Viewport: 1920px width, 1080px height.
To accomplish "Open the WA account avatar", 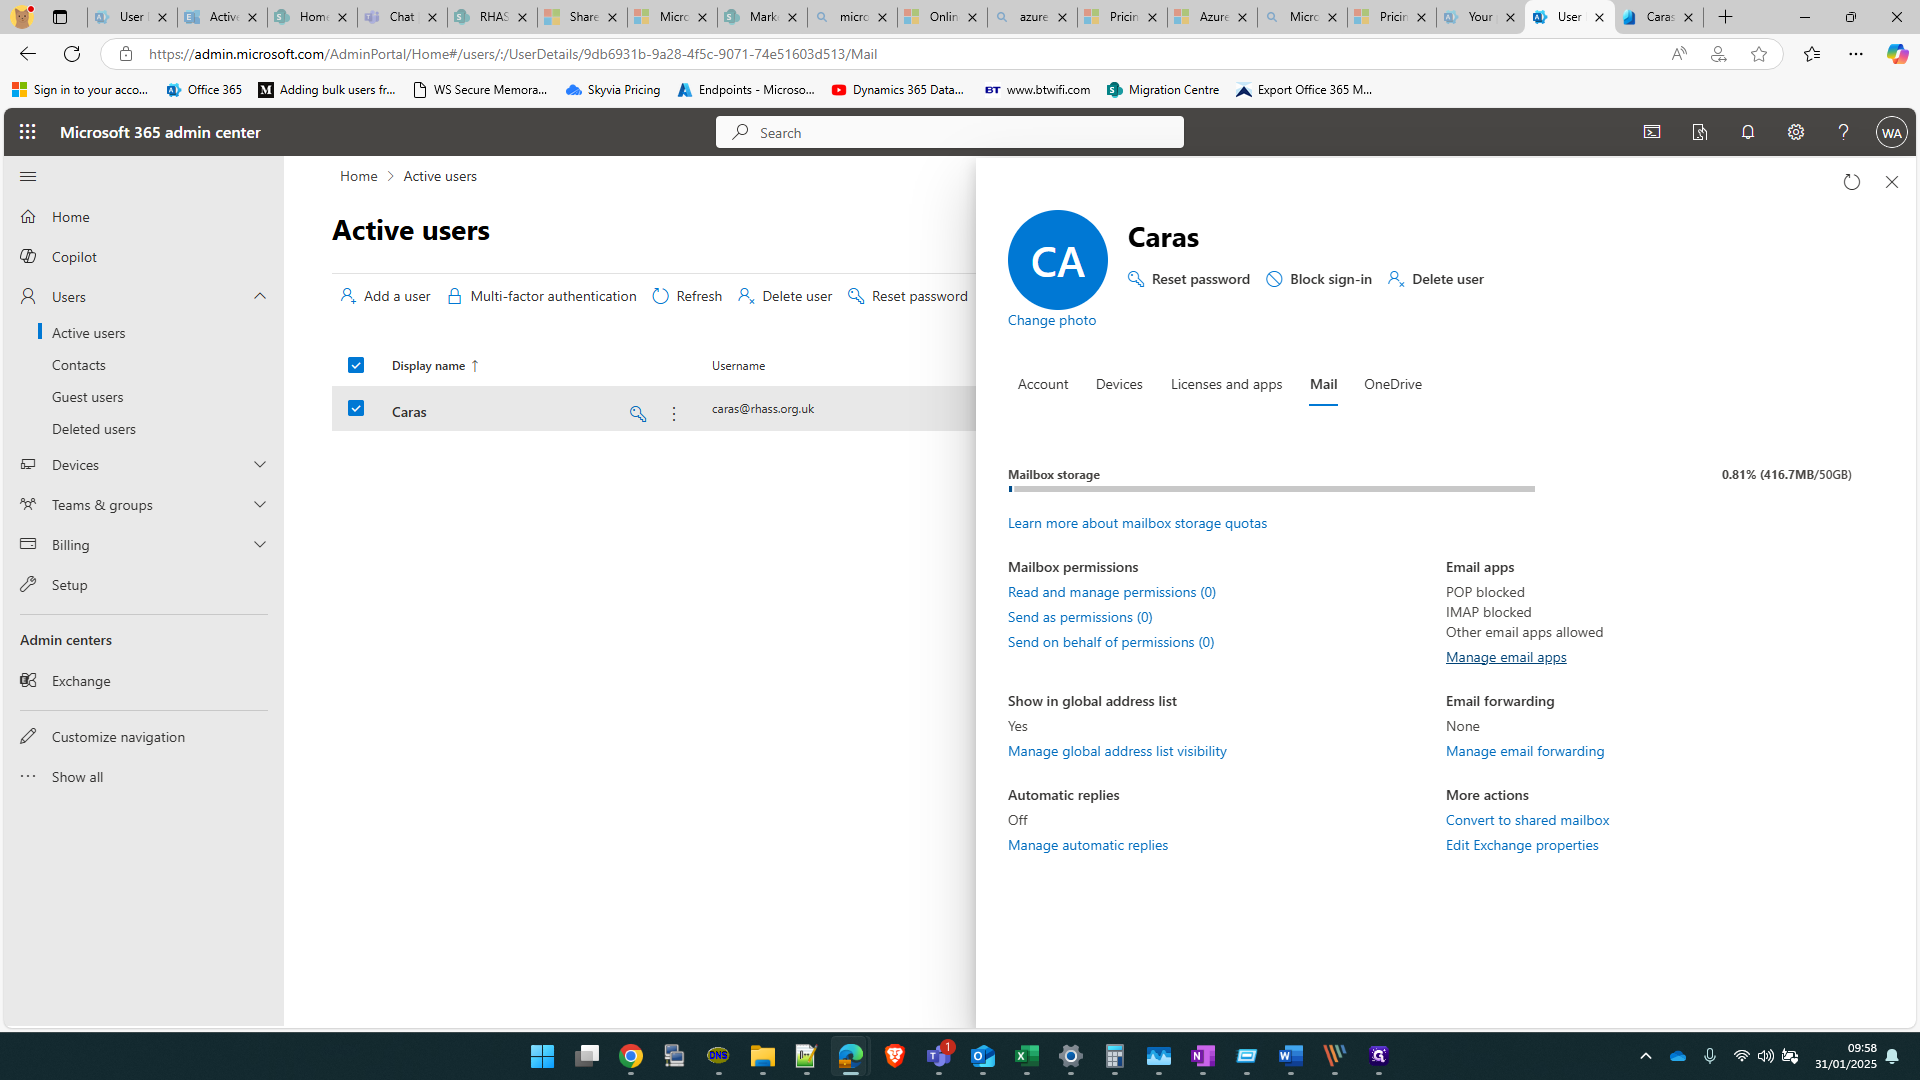I will pyautogui.click(x=1892, y=132).
